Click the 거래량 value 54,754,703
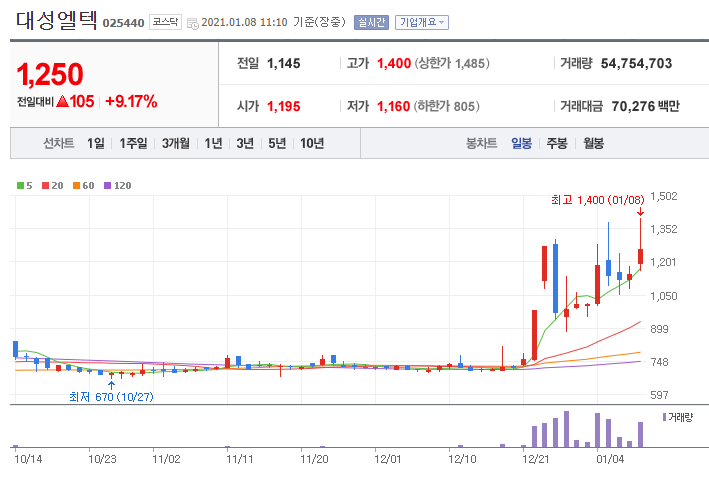 point(636,63)
